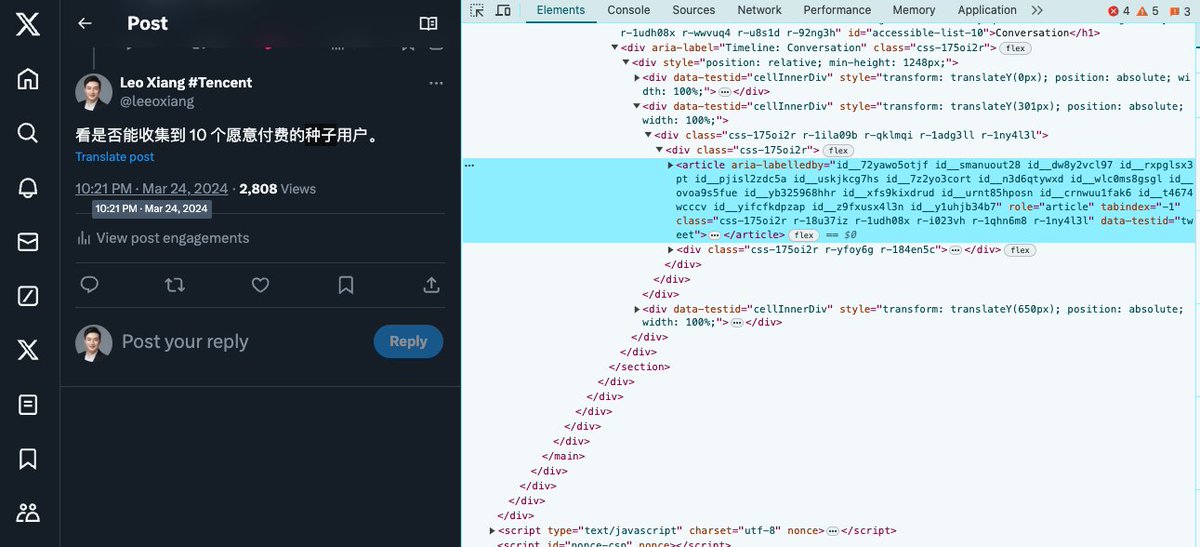Expand the highlighted article element node

click(x=671, y=164)
